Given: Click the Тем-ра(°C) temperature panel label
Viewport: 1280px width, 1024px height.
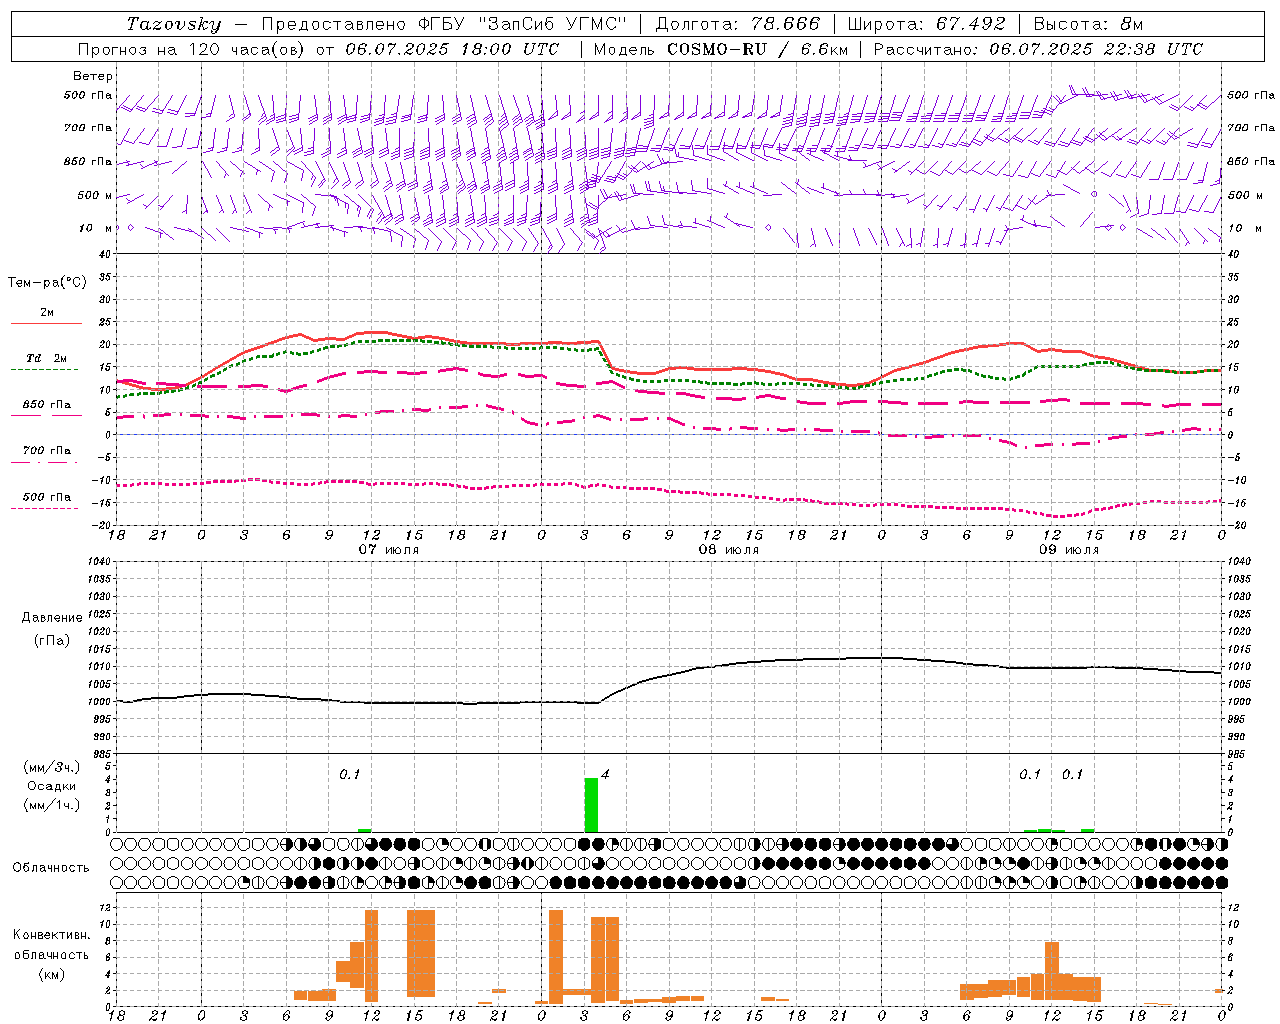Looking at the screenshot, I should click(x=47, y=283).
